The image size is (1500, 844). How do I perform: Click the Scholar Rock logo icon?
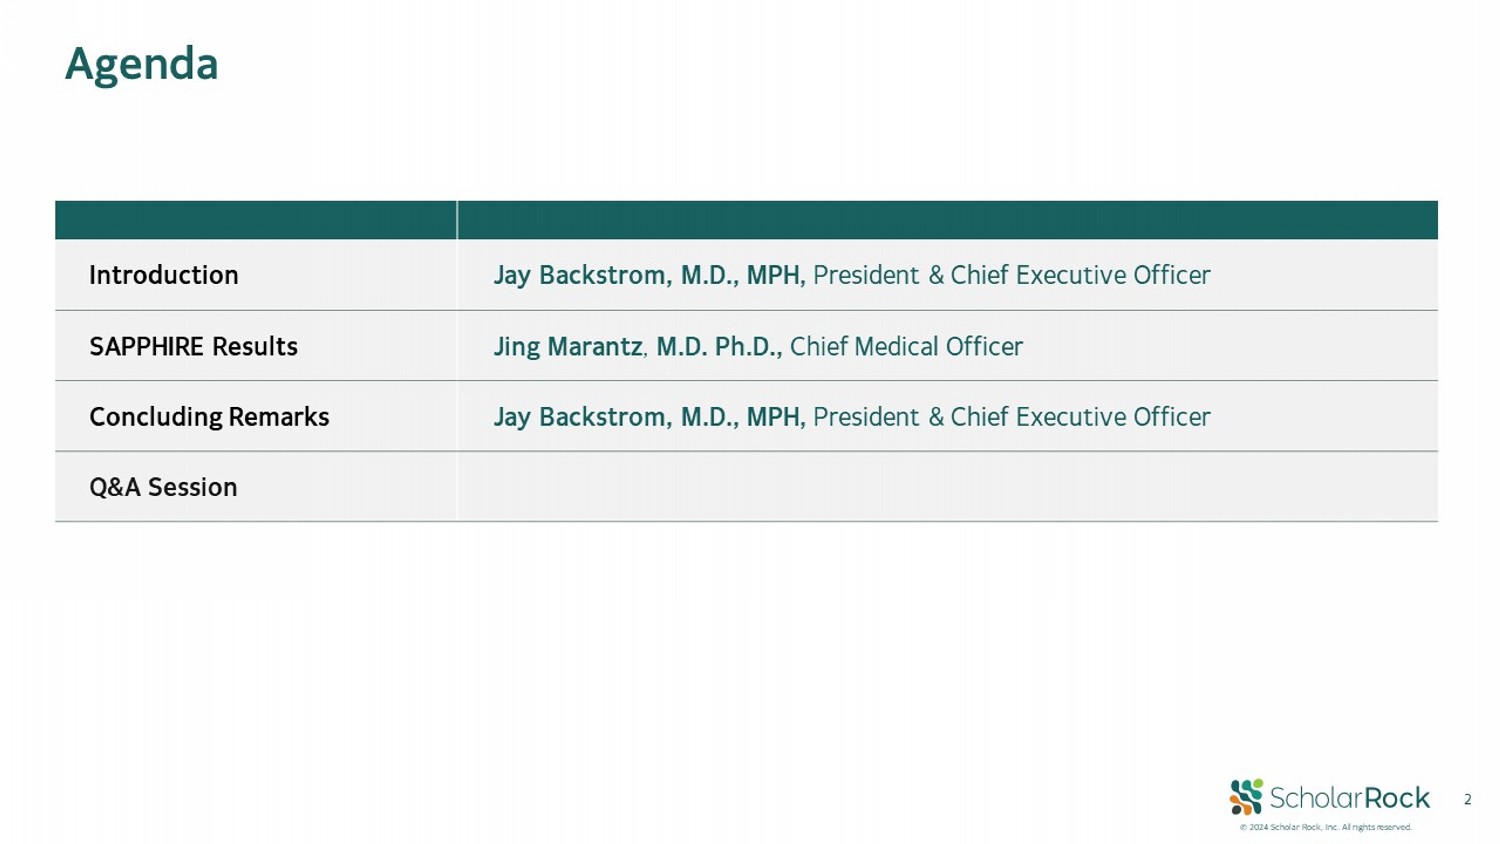pos(1246,797)
